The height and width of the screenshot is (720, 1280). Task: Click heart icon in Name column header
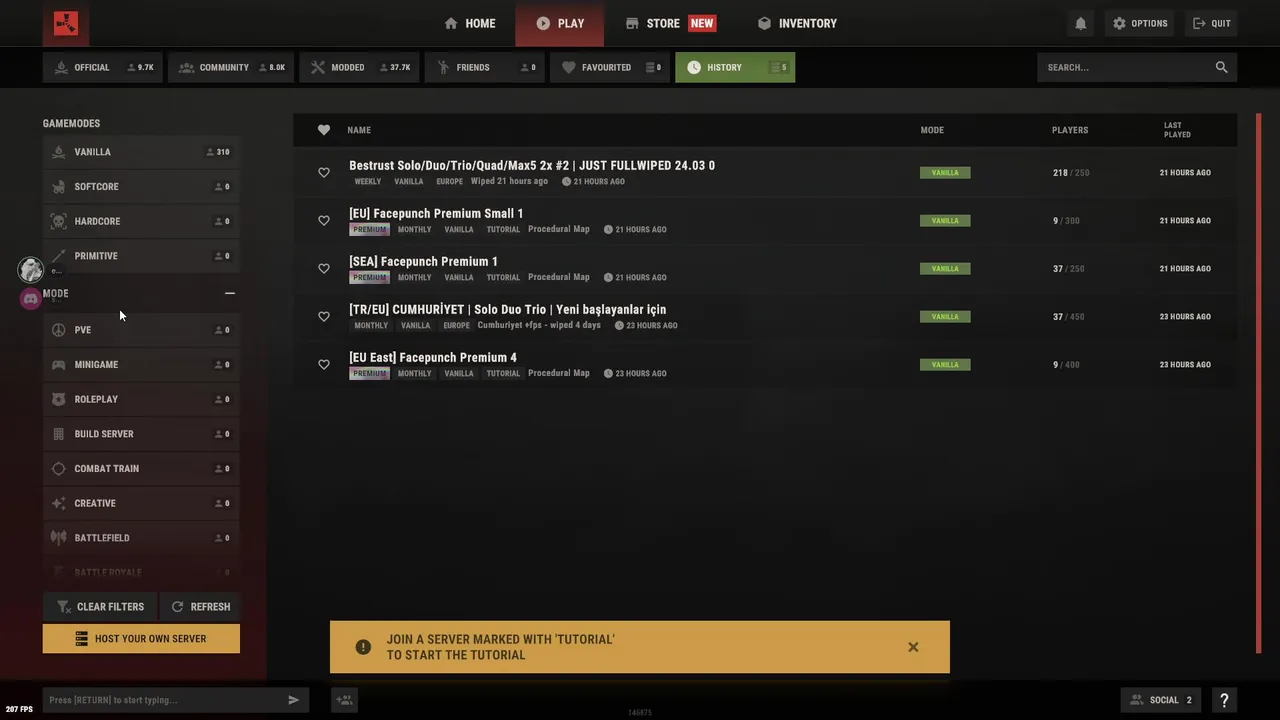tap(324, 130)
